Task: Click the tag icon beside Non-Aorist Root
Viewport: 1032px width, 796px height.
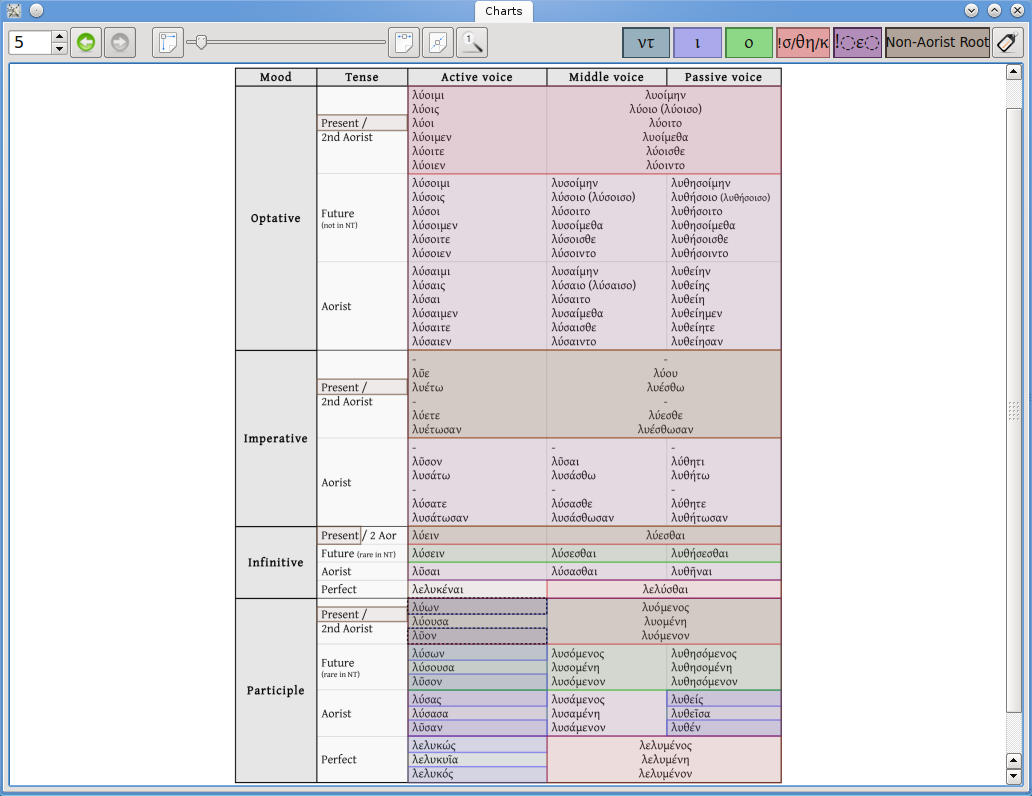Action: [x=1007, y=43]
